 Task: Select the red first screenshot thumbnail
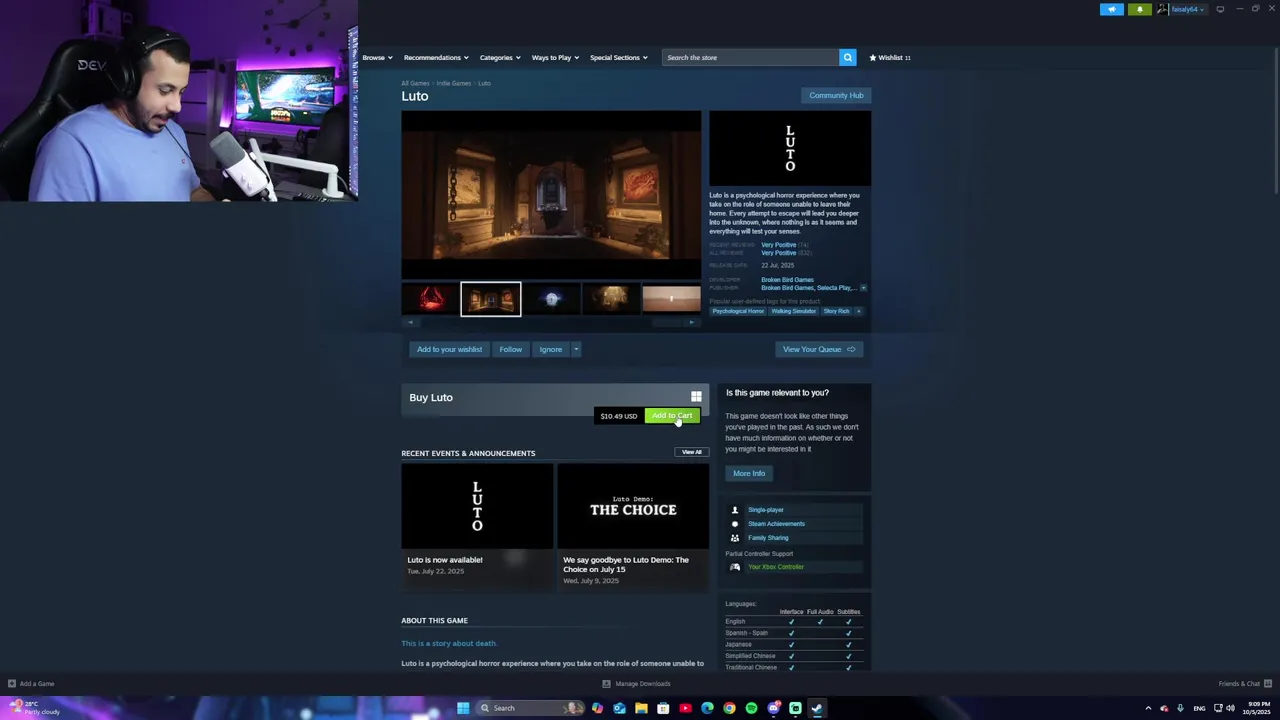pyautogui.click(x=431, y=299)
